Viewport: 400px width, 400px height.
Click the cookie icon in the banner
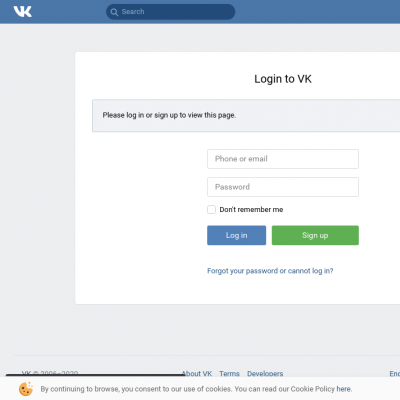(26, 389)
